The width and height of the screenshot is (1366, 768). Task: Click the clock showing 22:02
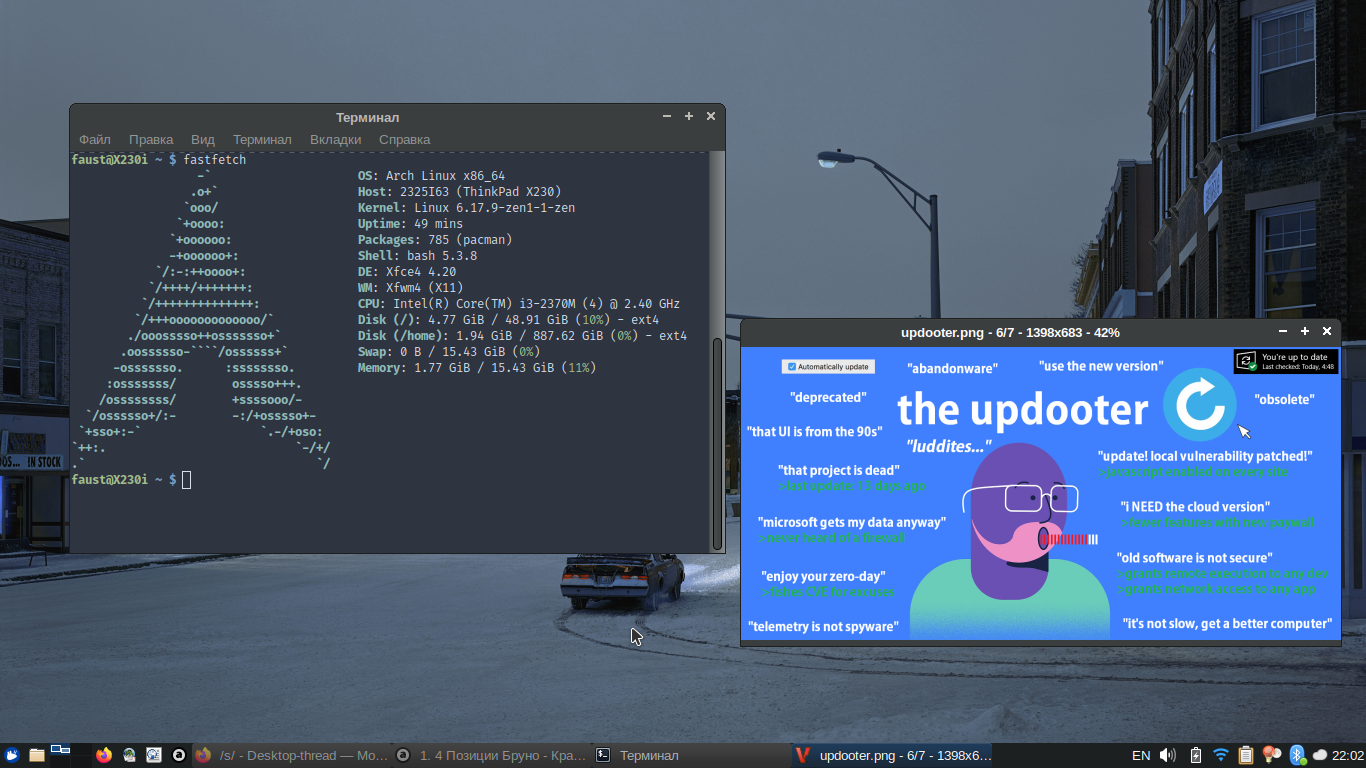[1347, 755]
